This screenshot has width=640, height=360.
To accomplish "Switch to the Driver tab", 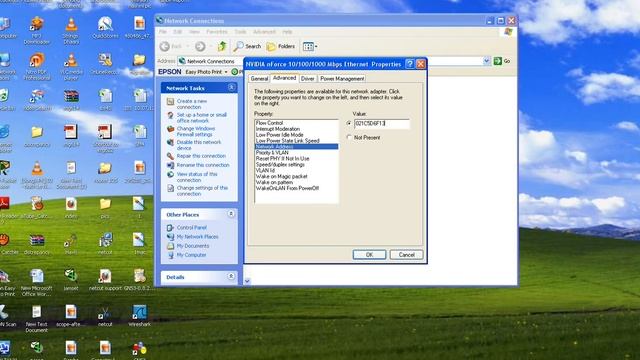I will 308,78.
